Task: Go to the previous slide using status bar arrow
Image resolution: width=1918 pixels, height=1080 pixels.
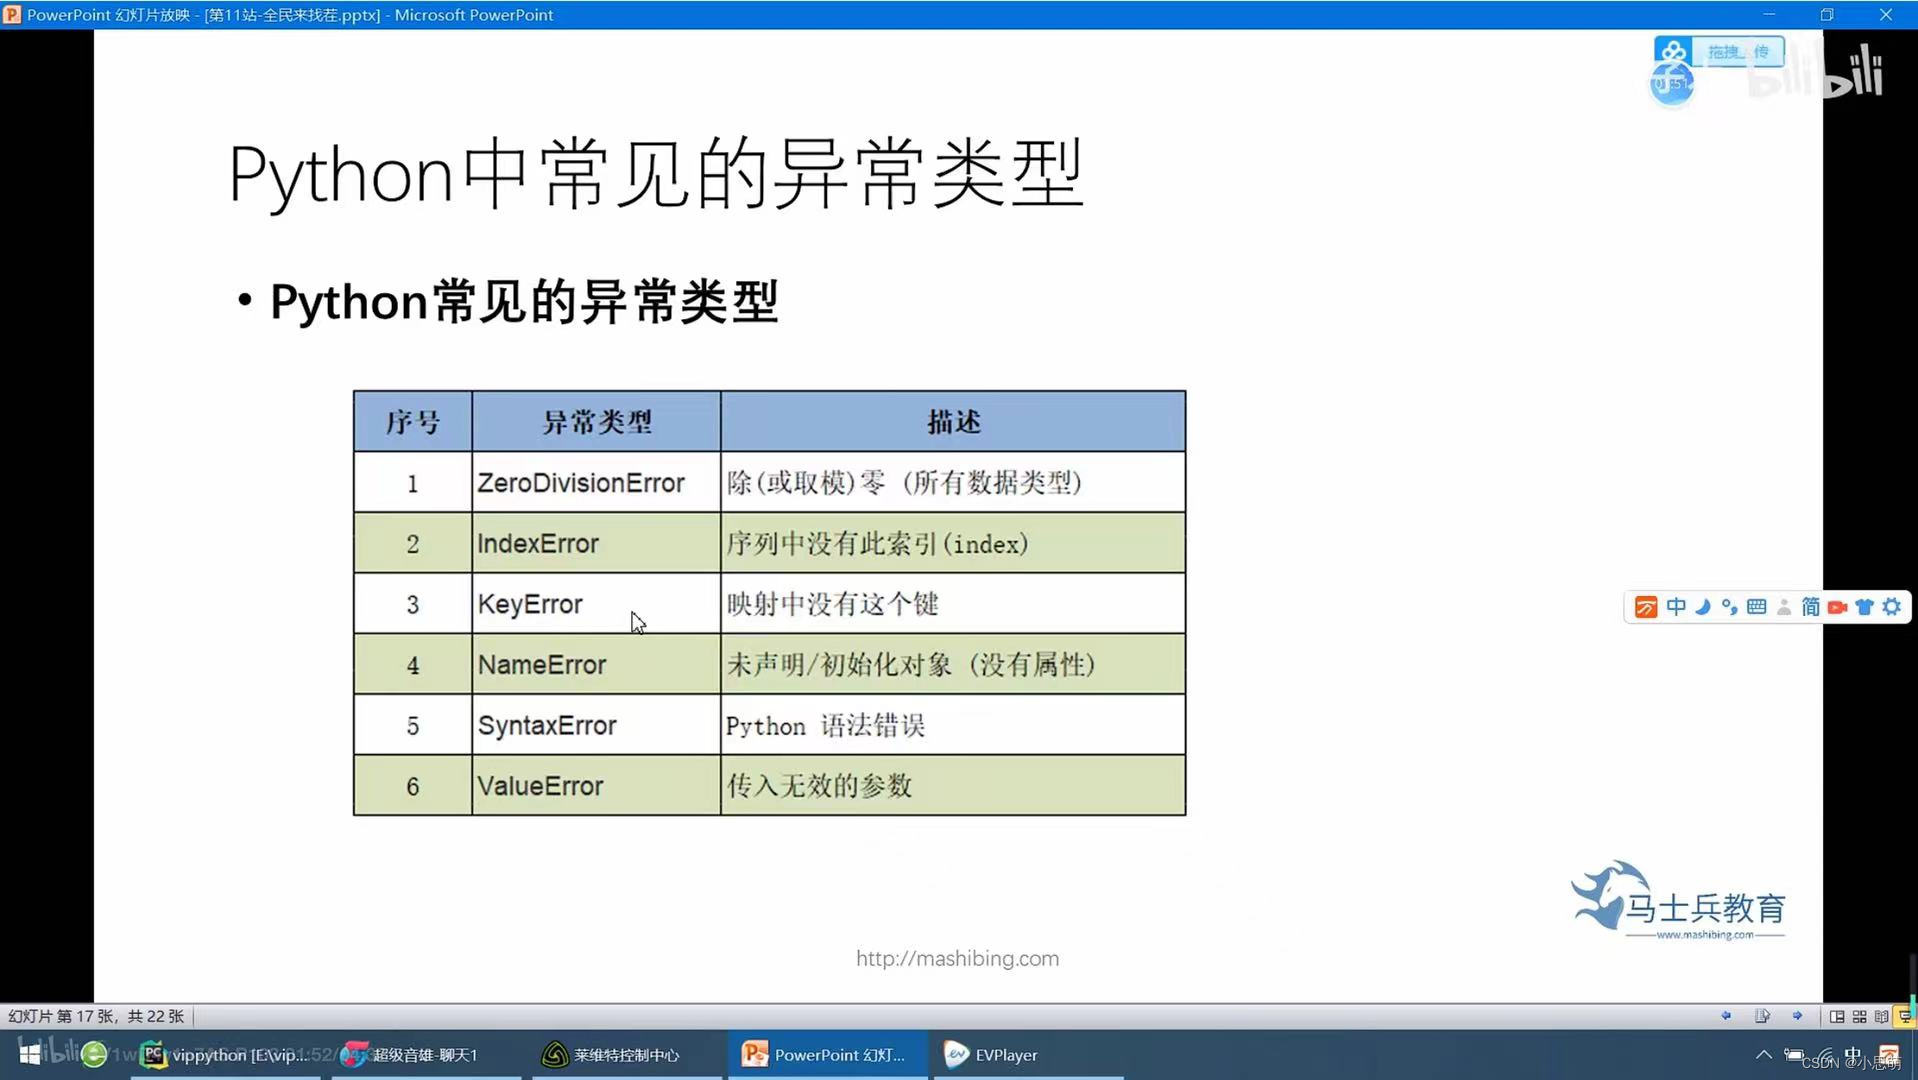Action: coord(1726,1016)
